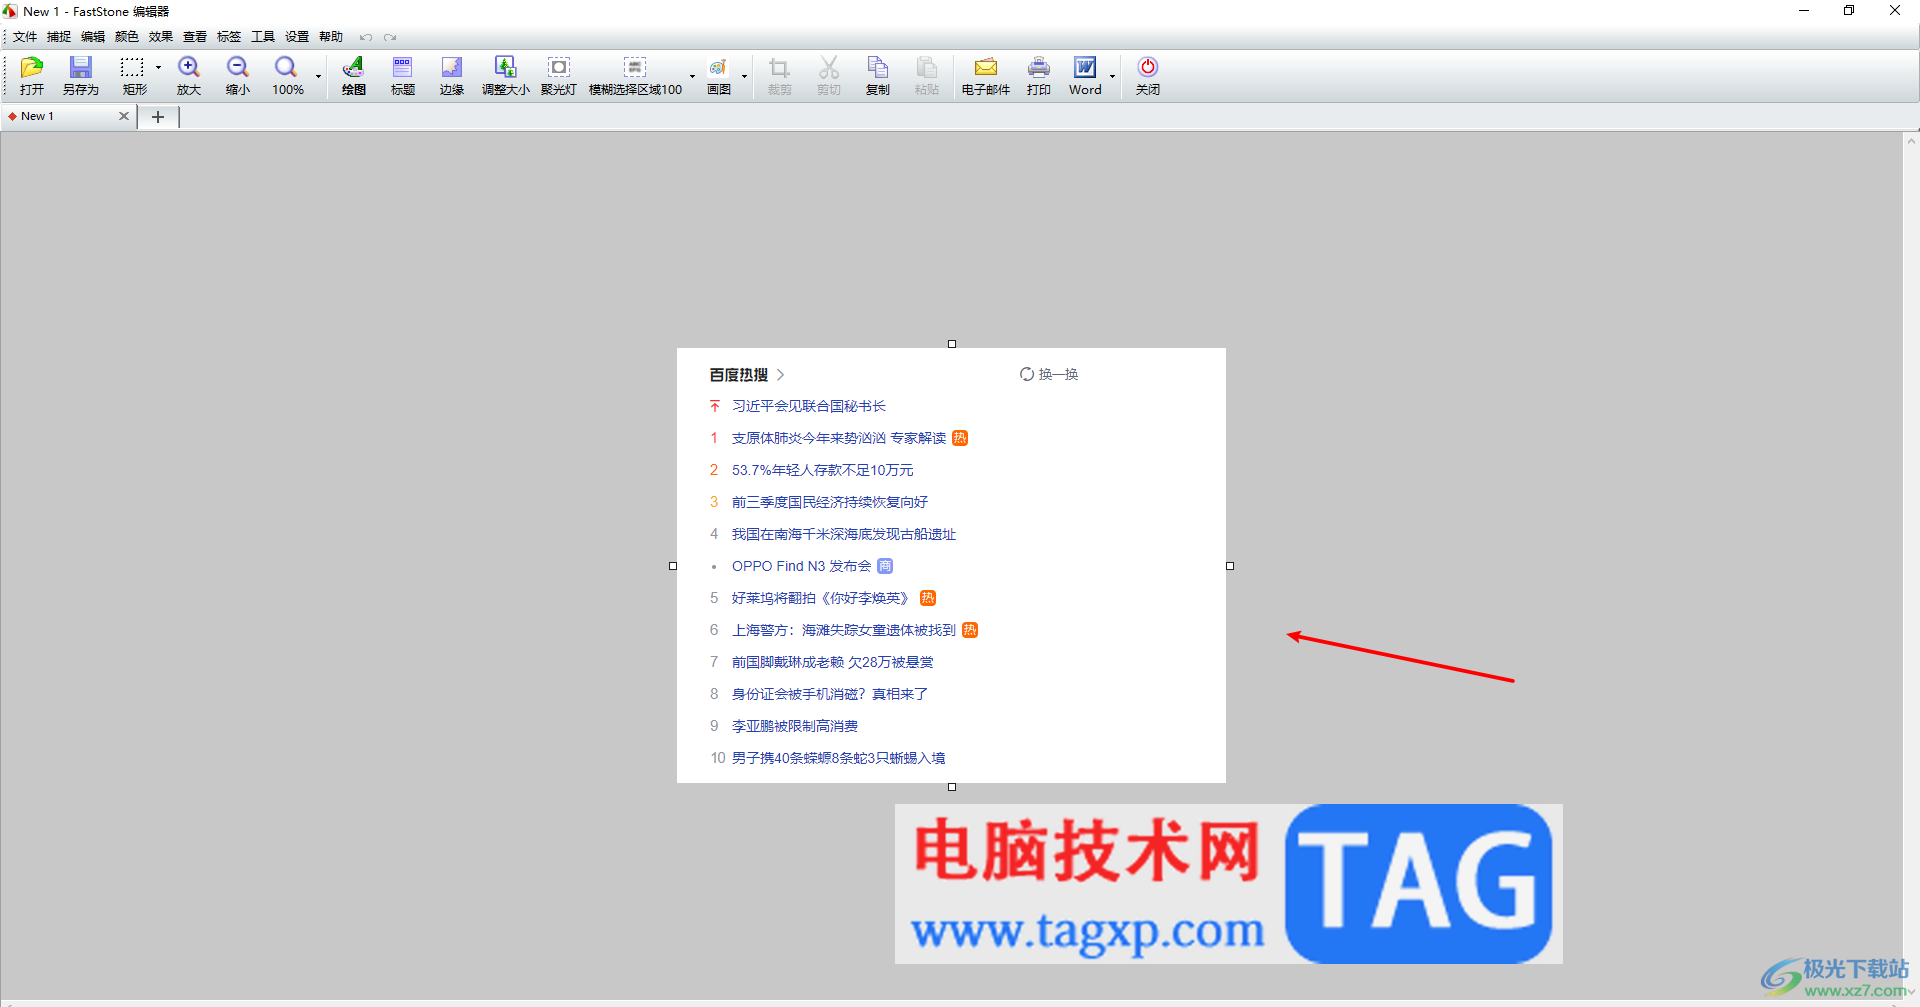The height and width of the screenshot is (1007, 1920).
Task: Minimize the FastStone editor window
Action: pos(1804,11)
